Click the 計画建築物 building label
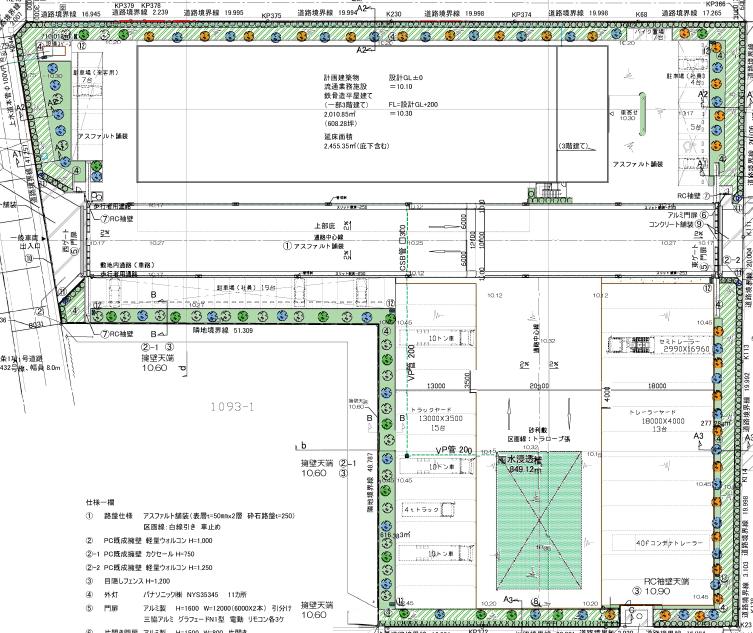Image resolution: width=753 pixels, height=633 pixels. (x=341, y=77)
